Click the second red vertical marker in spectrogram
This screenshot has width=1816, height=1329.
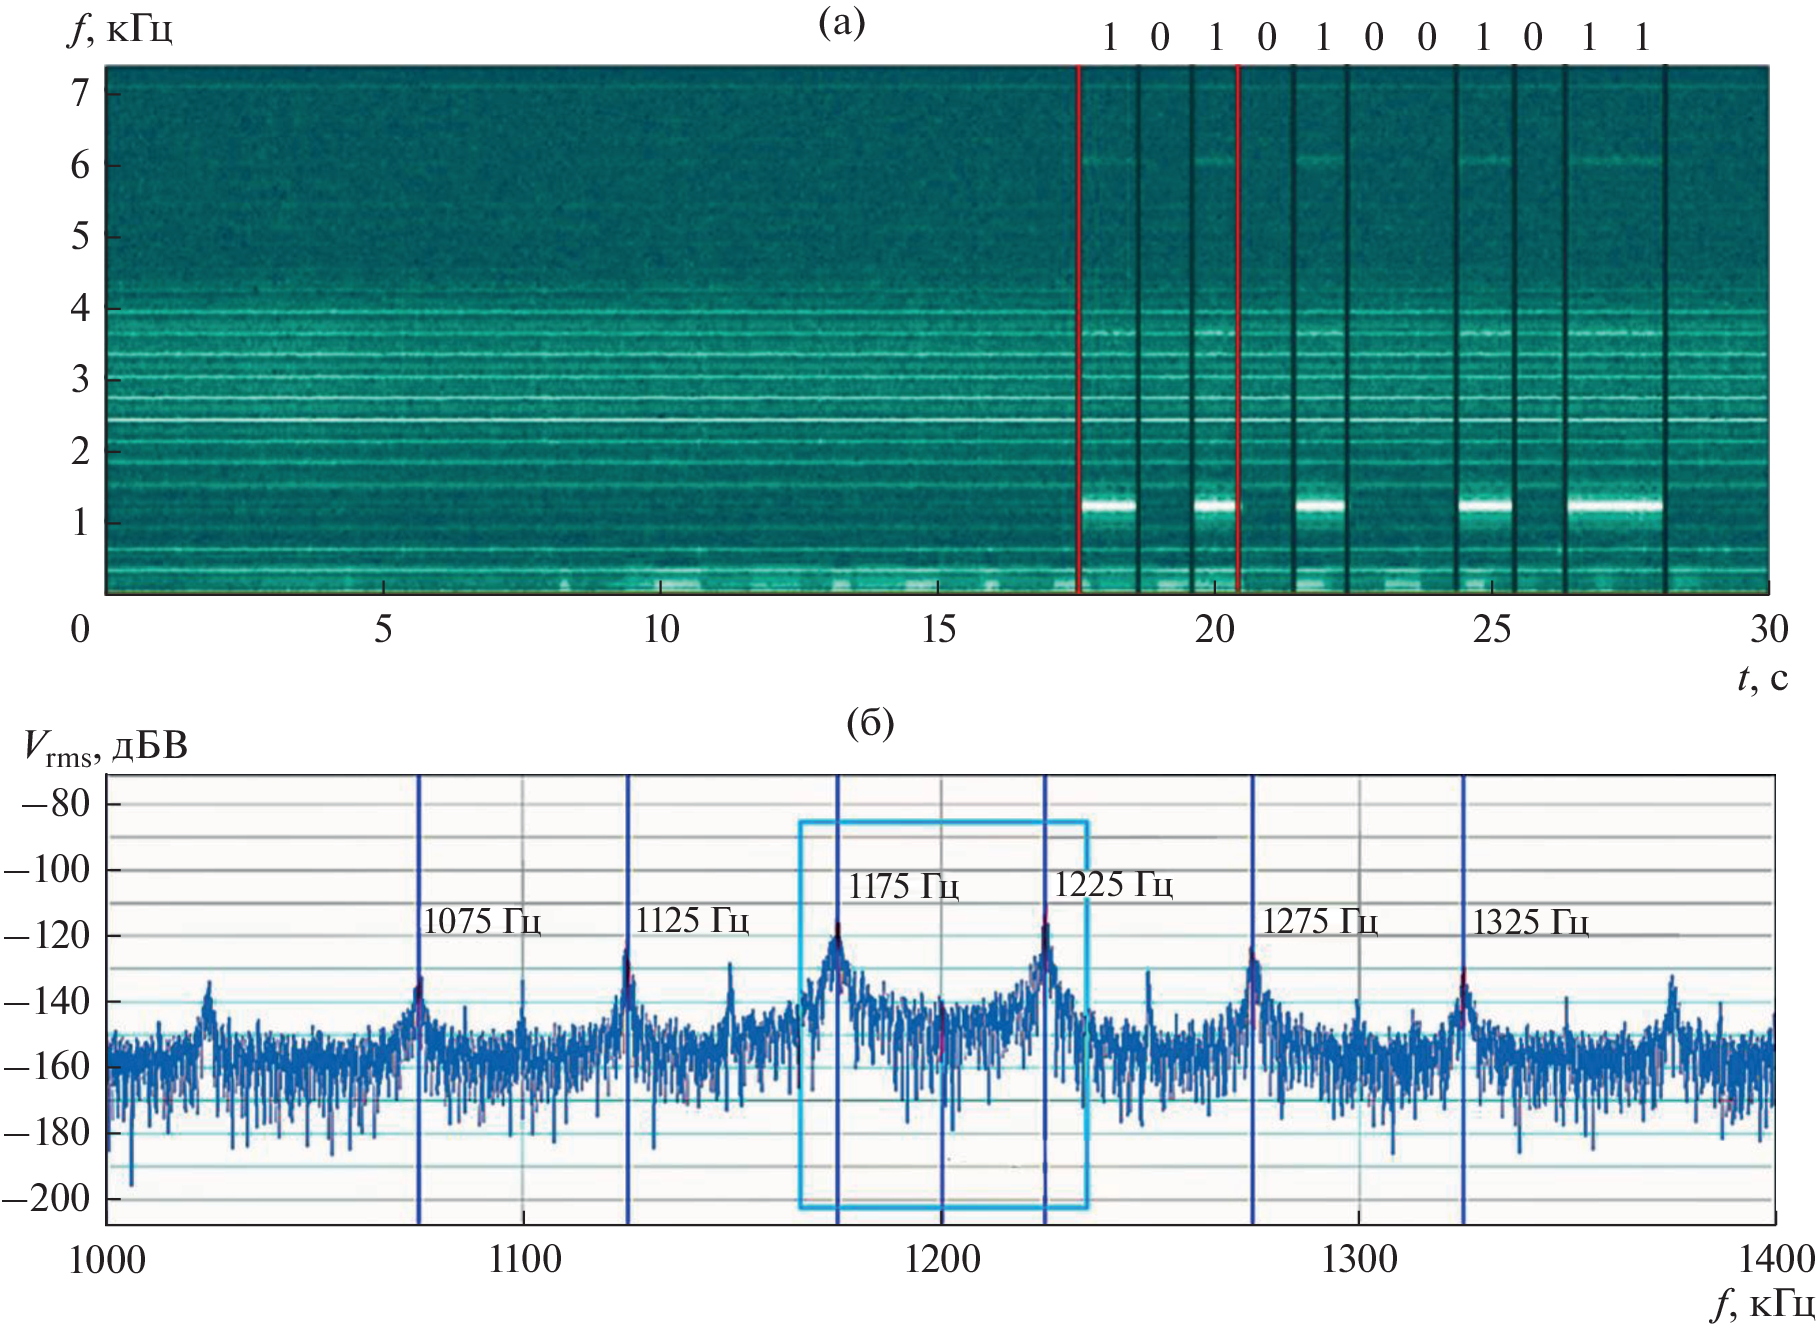point(1238,330)
